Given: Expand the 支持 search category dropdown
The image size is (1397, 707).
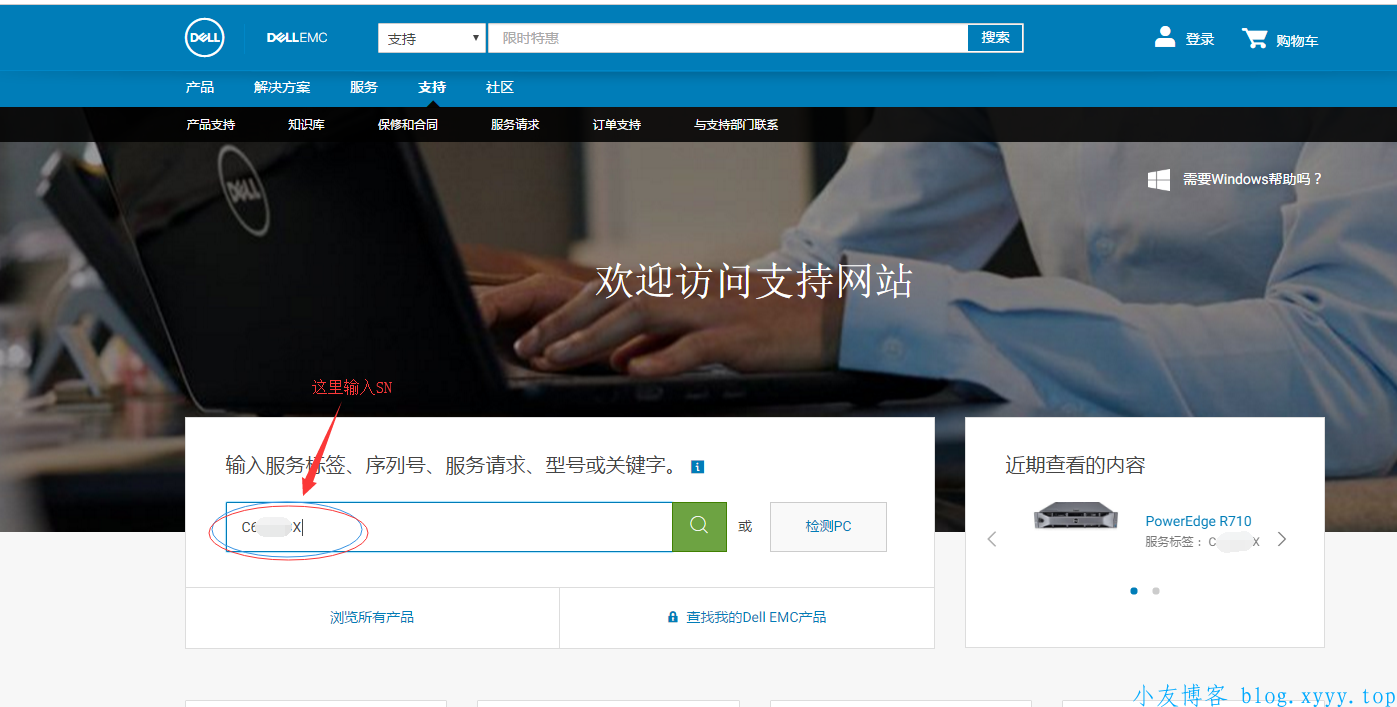Looking at the screenshot, I should (432, 39).
